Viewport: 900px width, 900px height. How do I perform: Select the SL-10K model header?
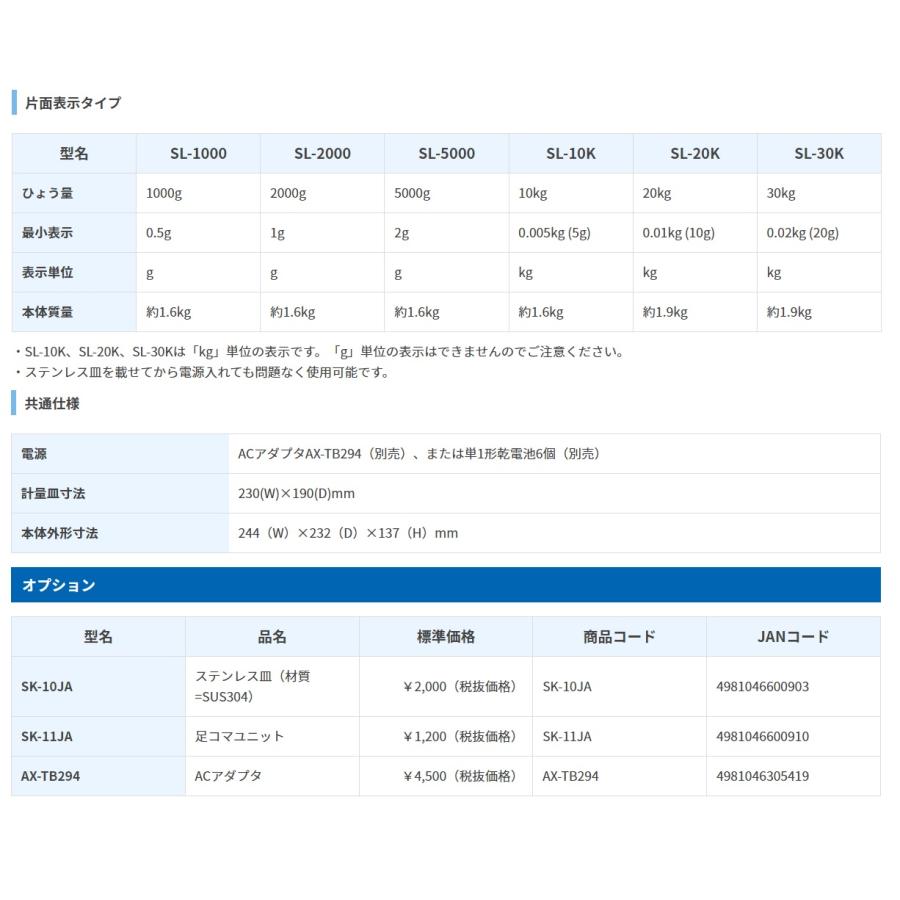pos(570,154)
